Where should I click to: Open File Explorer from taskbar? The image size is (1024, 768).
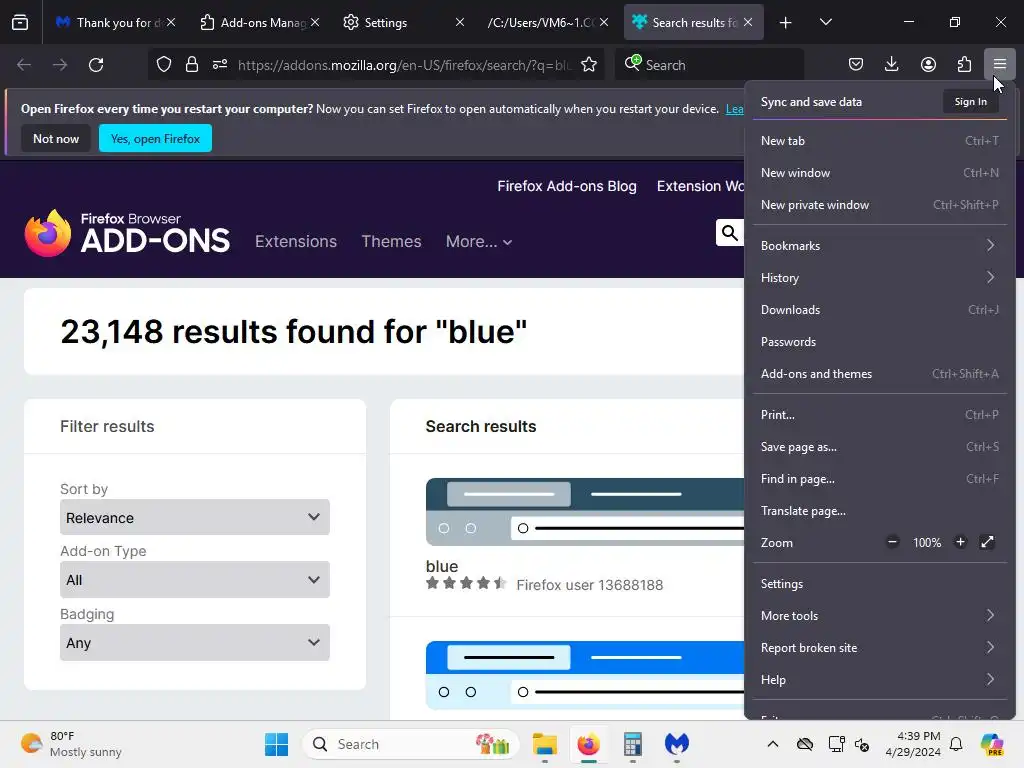[545, 744]
